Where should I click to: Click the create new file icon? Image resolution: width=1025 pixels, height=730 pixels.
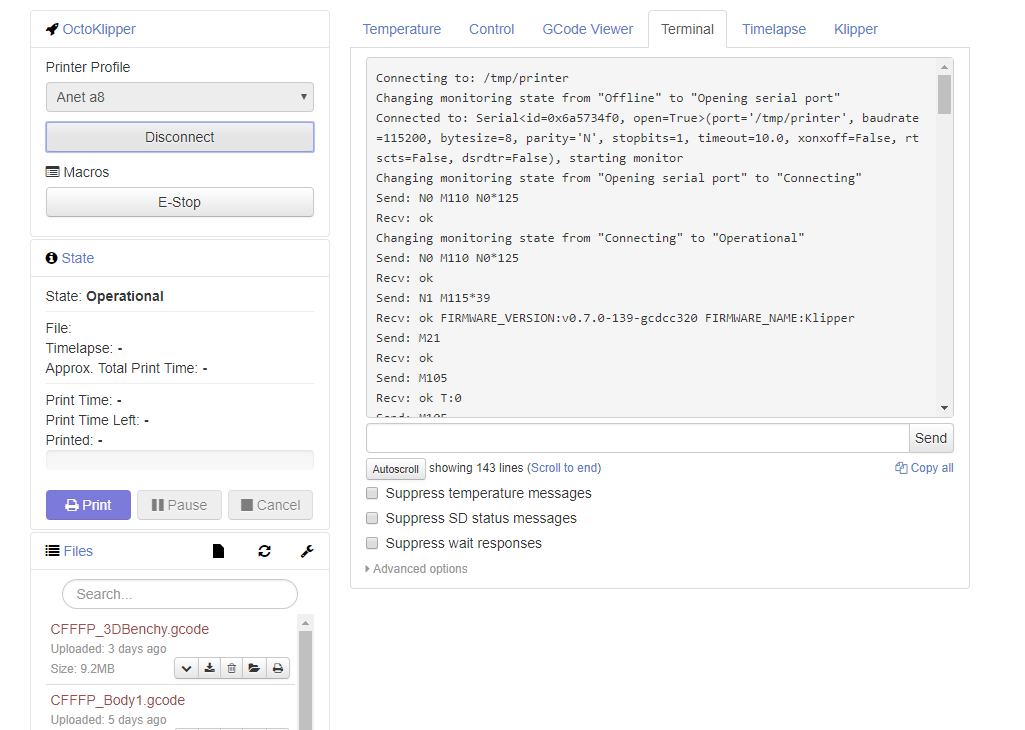click(218, 551)
